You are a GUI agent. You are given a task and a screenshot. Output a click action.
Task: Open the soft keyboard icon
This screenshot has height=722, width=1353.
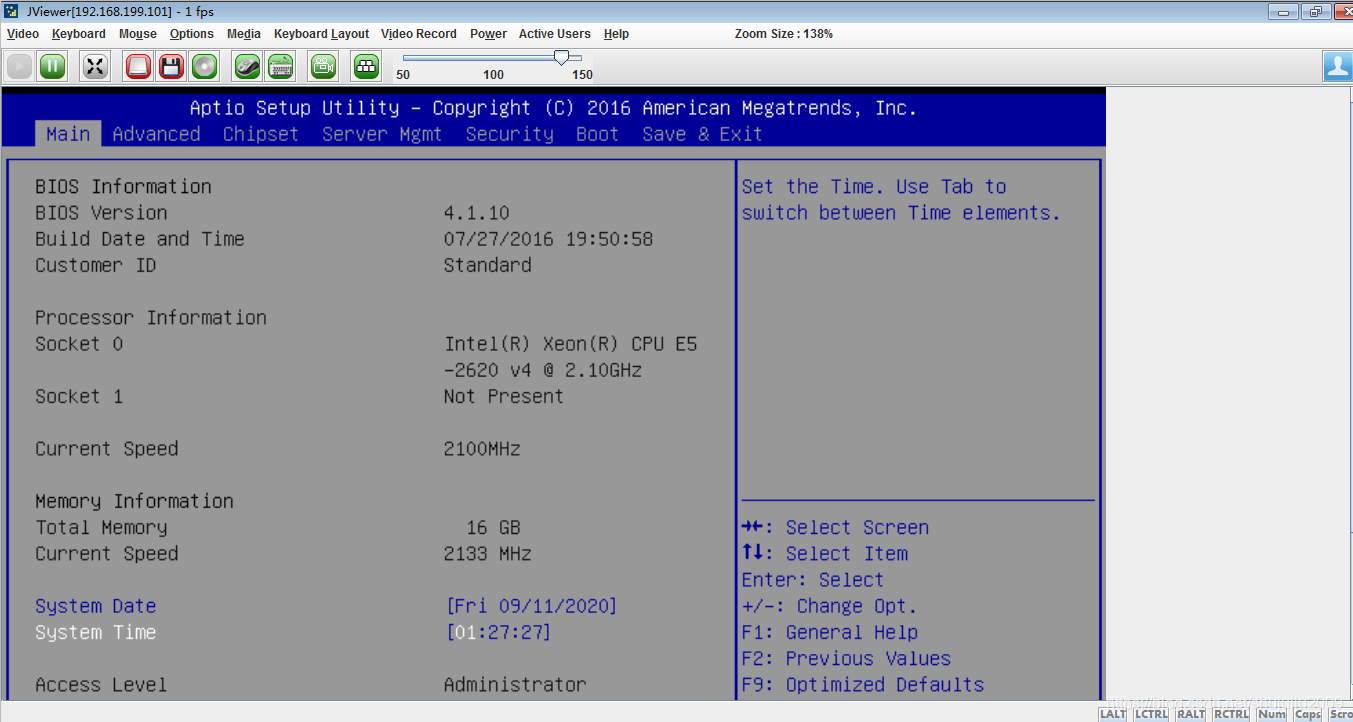coord(280,67)
